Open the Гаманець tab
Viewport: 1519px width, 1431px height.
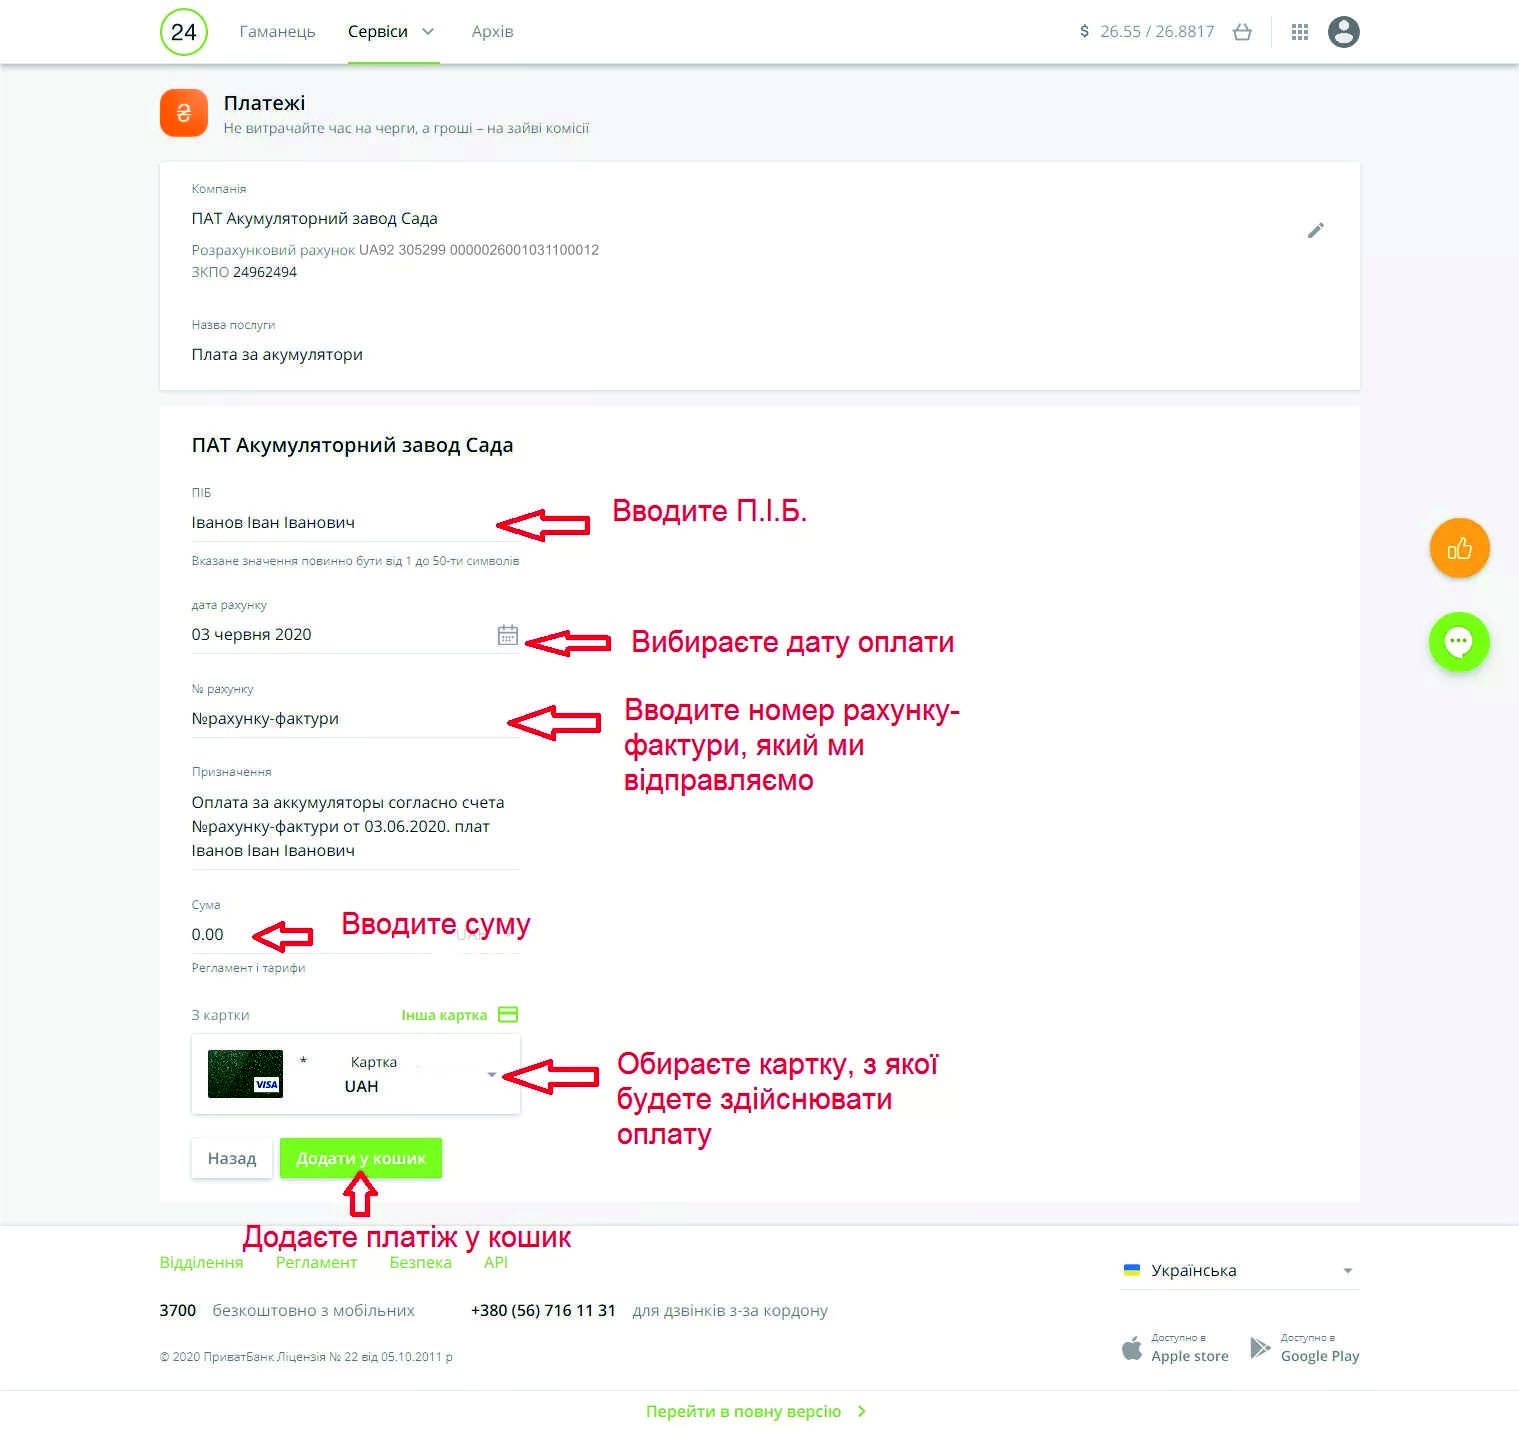click(278, 32)
